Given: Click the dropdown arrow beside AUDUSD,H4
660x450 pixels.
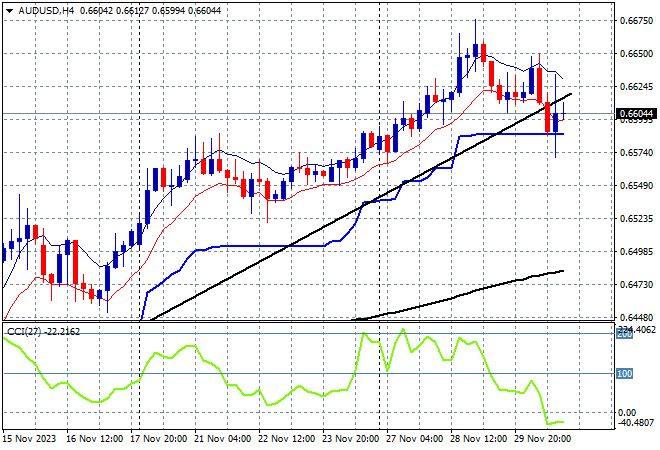Looking at the screenshot, I should pyautogui.click(x=10, y=9).
